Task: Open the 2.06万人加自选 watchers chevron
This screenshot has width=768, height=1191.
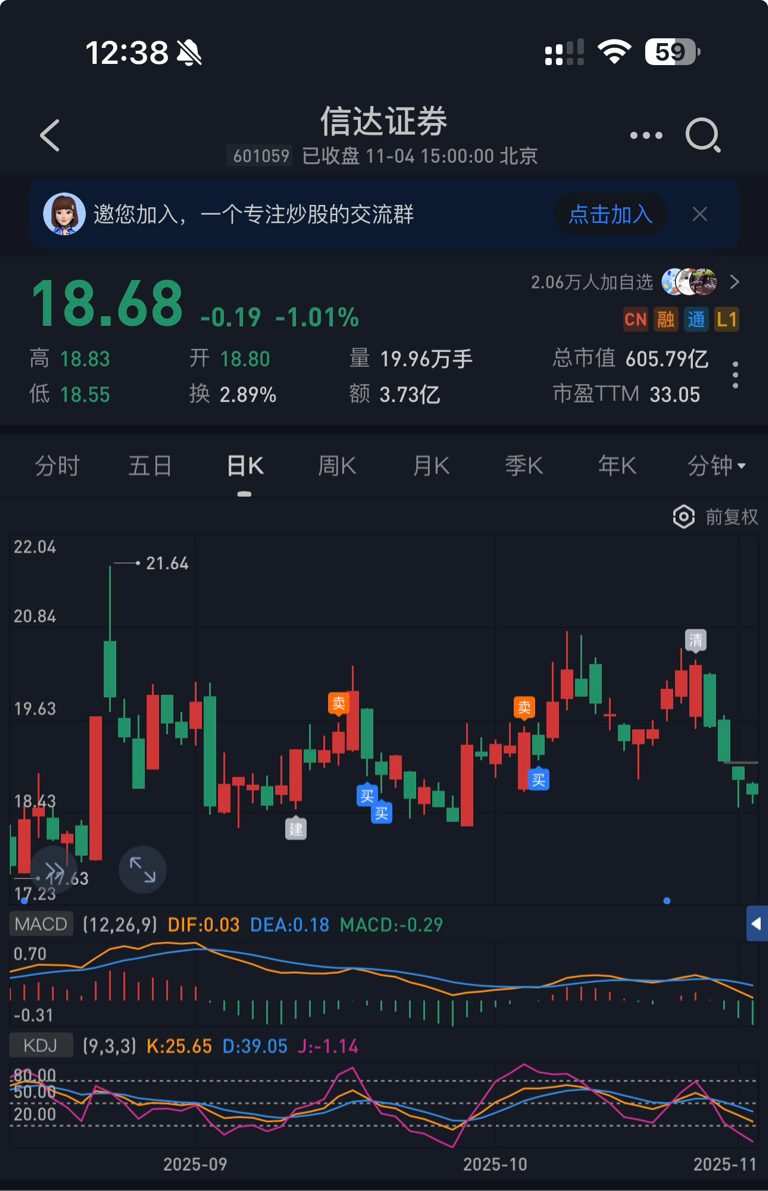Action: click(x=735, y=282)
